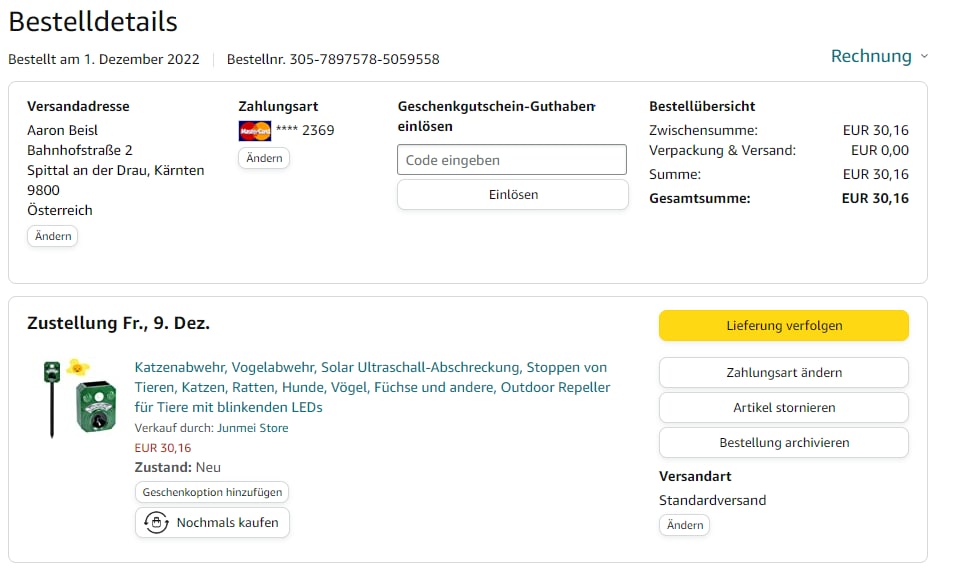The height and width of the screenshot is (585, 957).
Task: Click the chevron next to Rechnung
Action: click(924, 56)
